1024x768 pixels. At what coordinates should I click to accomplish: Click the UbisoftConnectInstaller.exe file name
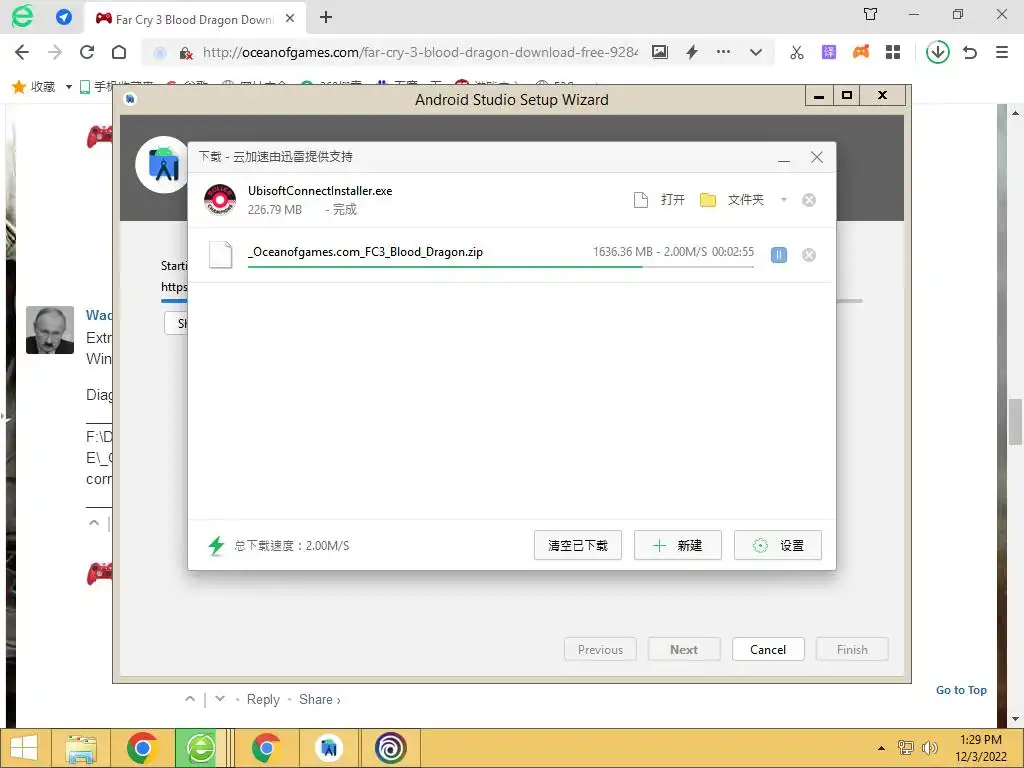[x=320, y=191]
